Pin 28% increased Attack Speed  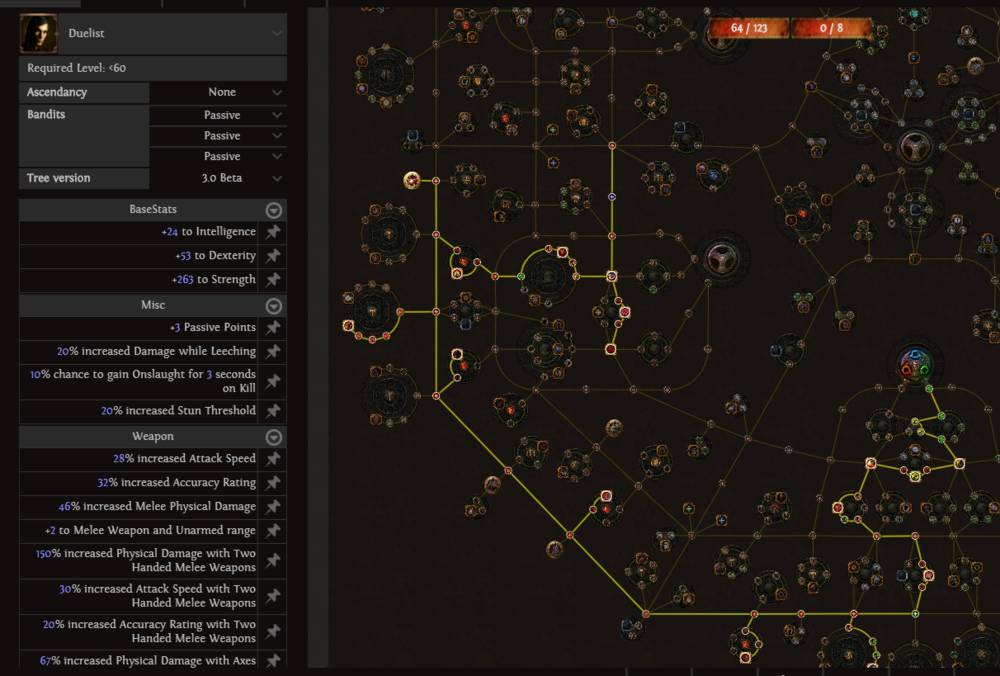point(273,459)
